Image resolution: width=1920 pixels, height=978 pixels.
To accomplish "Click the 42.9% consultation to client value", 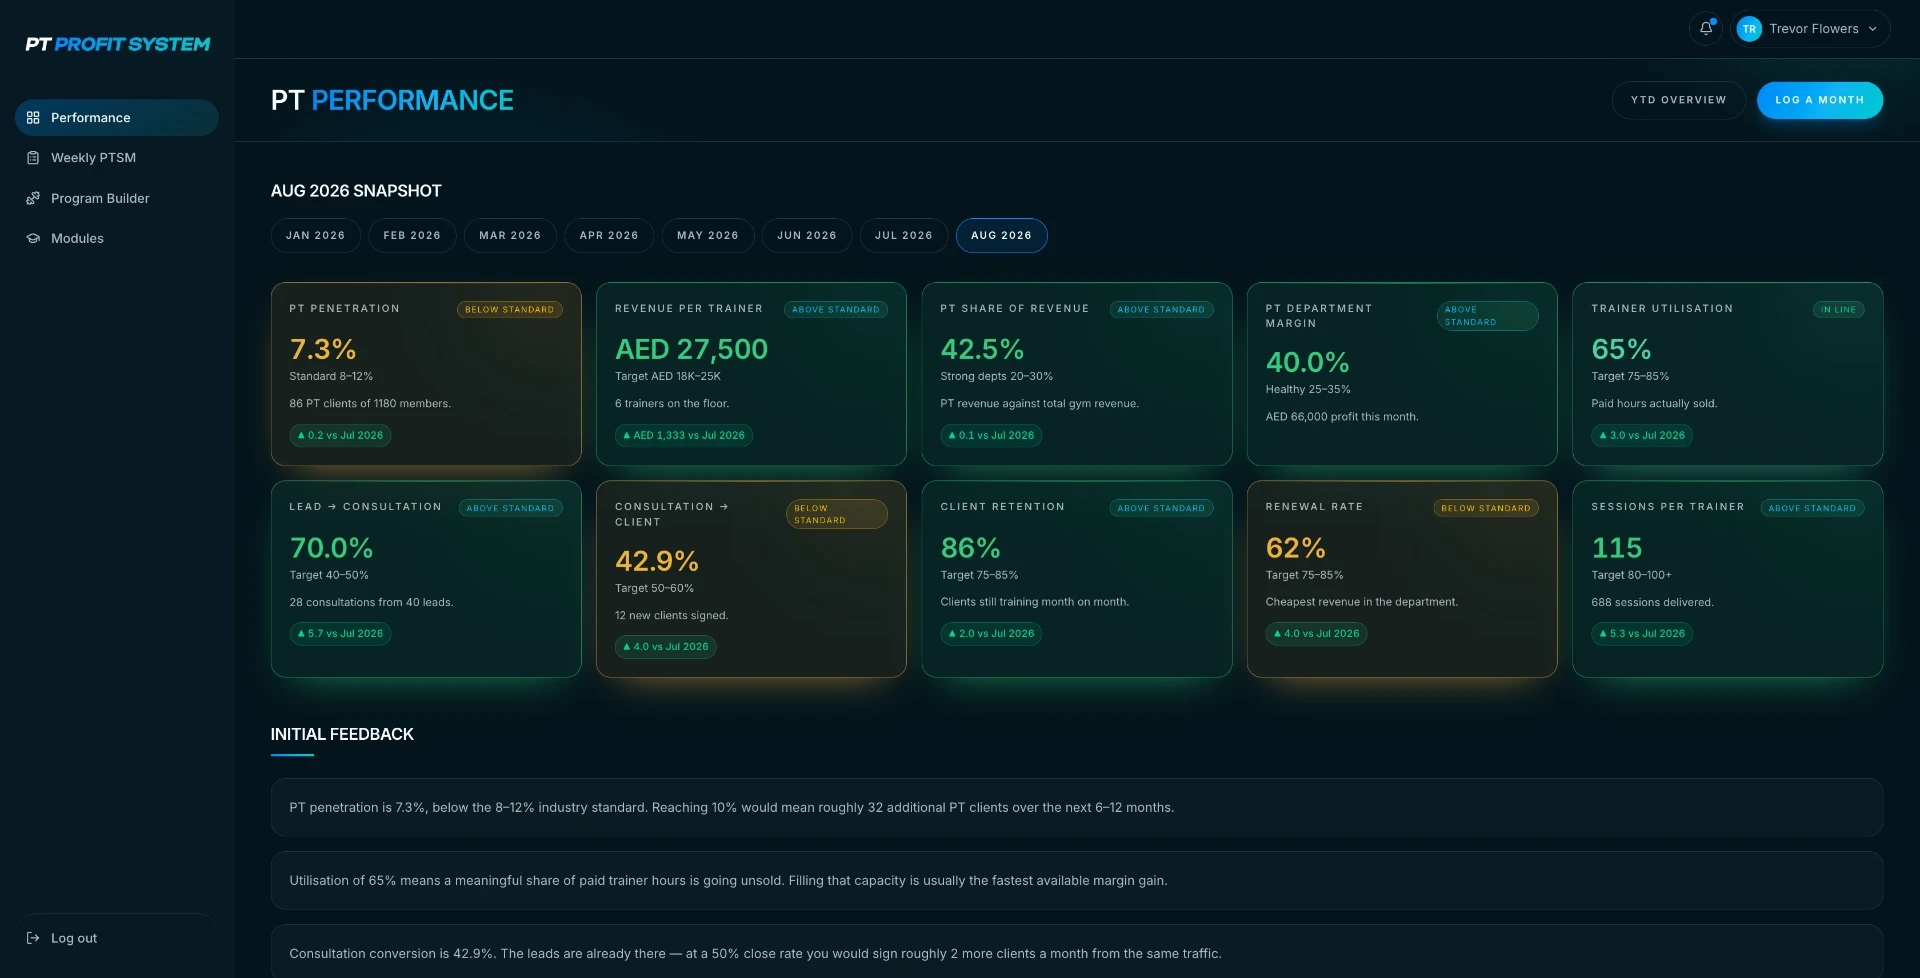I will point(657,561).
